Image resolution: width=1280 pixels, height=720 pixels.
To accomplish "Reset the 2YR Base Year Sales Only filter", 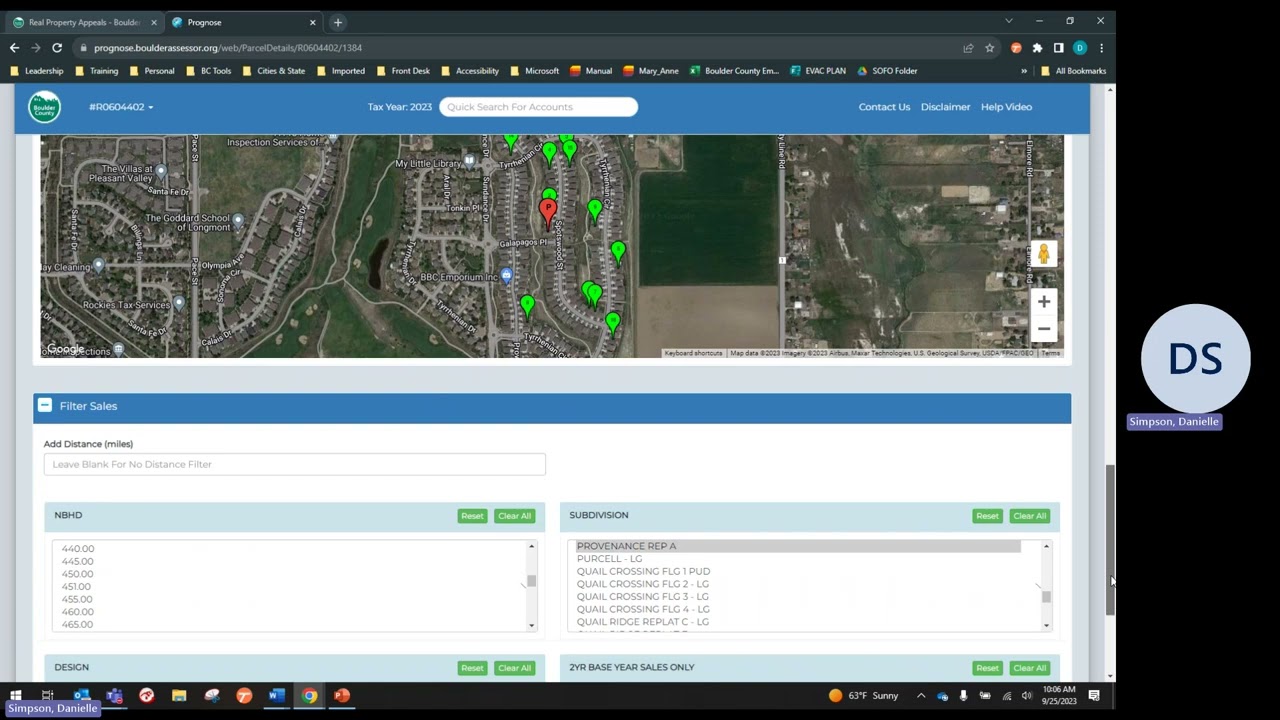I will coord(987,668).
